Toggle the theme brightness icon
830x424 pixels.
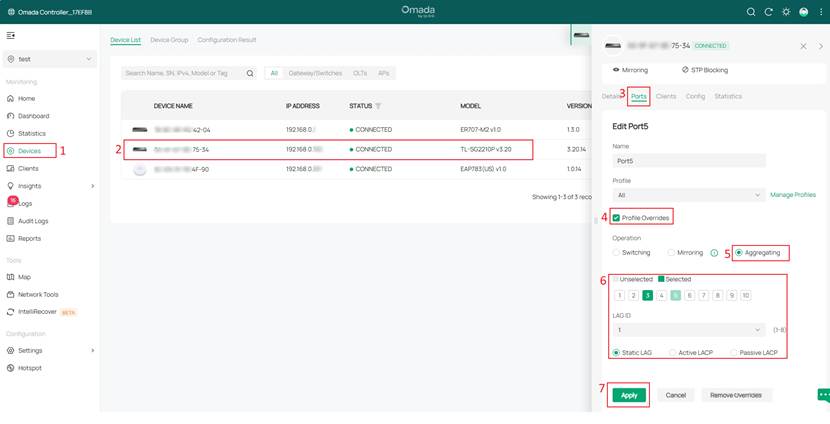tap(786, 12)
